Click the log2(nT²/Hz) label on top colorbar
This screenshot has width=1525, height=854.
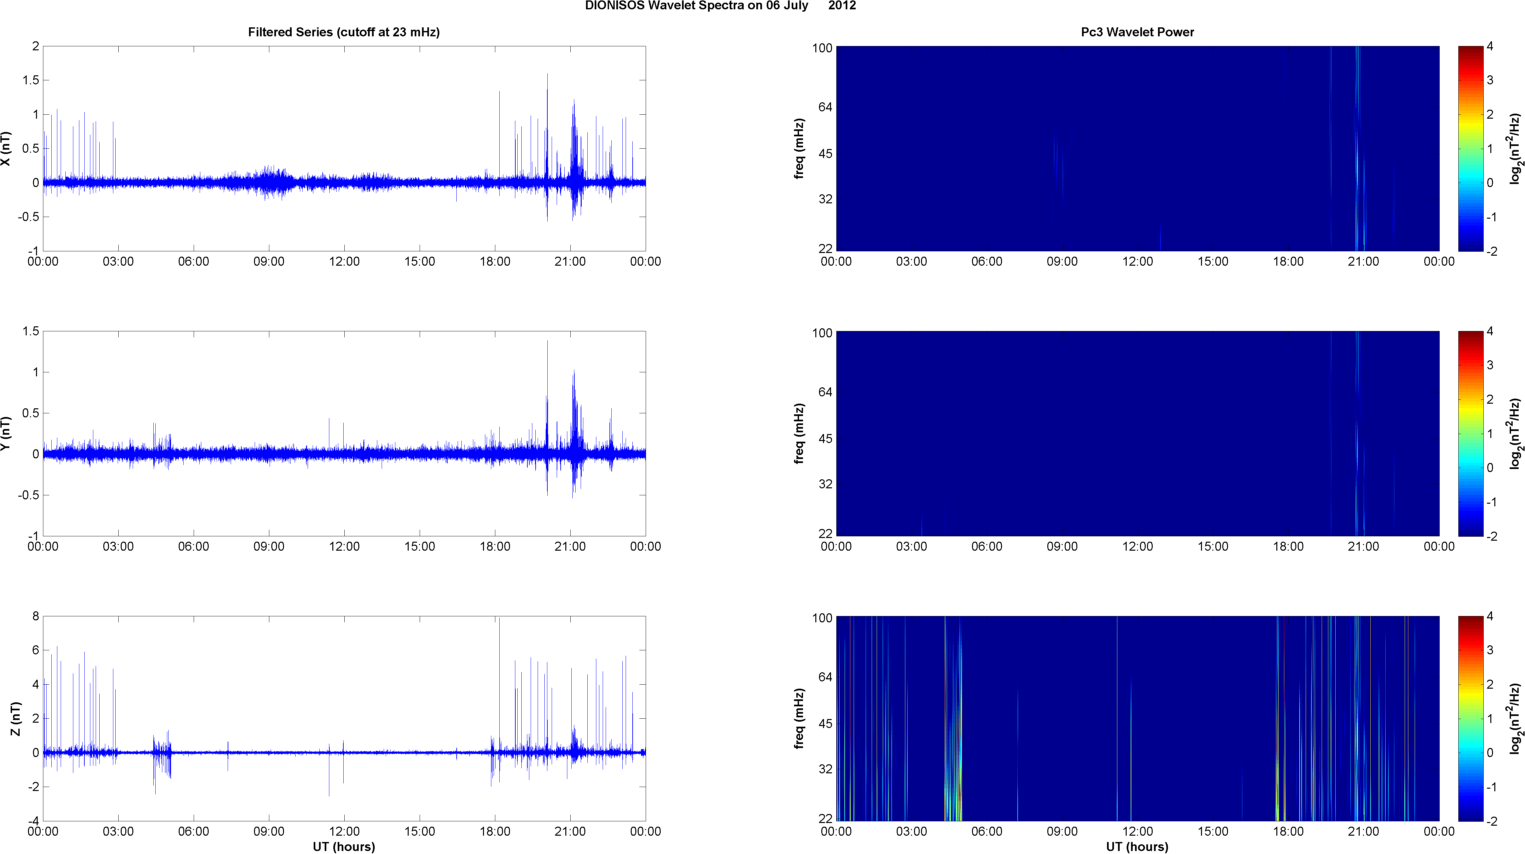coord(1516,148)
